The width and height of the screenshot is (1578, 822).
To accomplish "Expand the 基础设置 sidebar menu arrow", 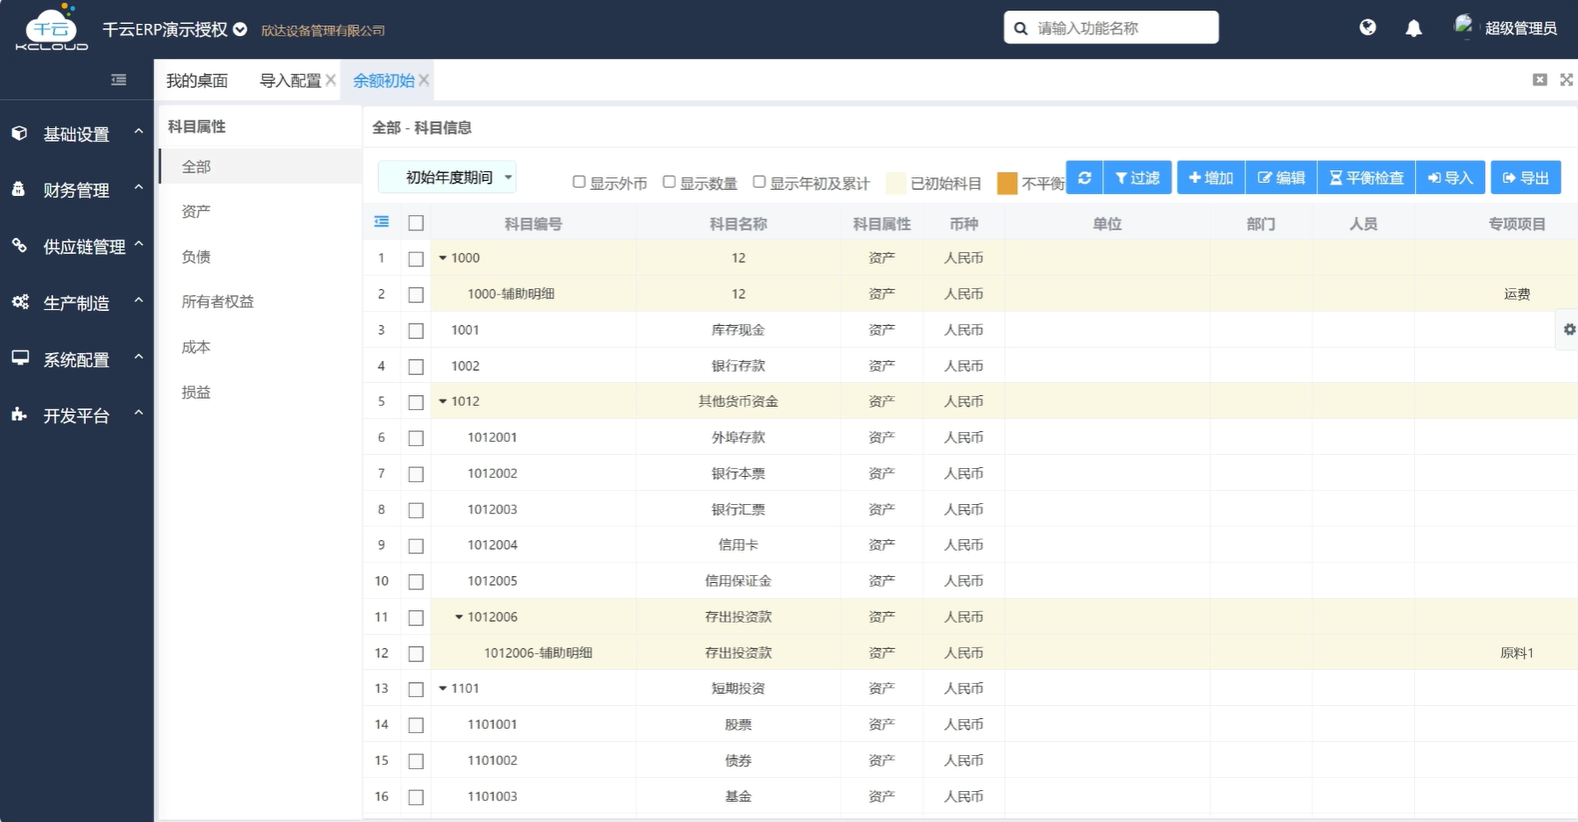I will (139, 132).
